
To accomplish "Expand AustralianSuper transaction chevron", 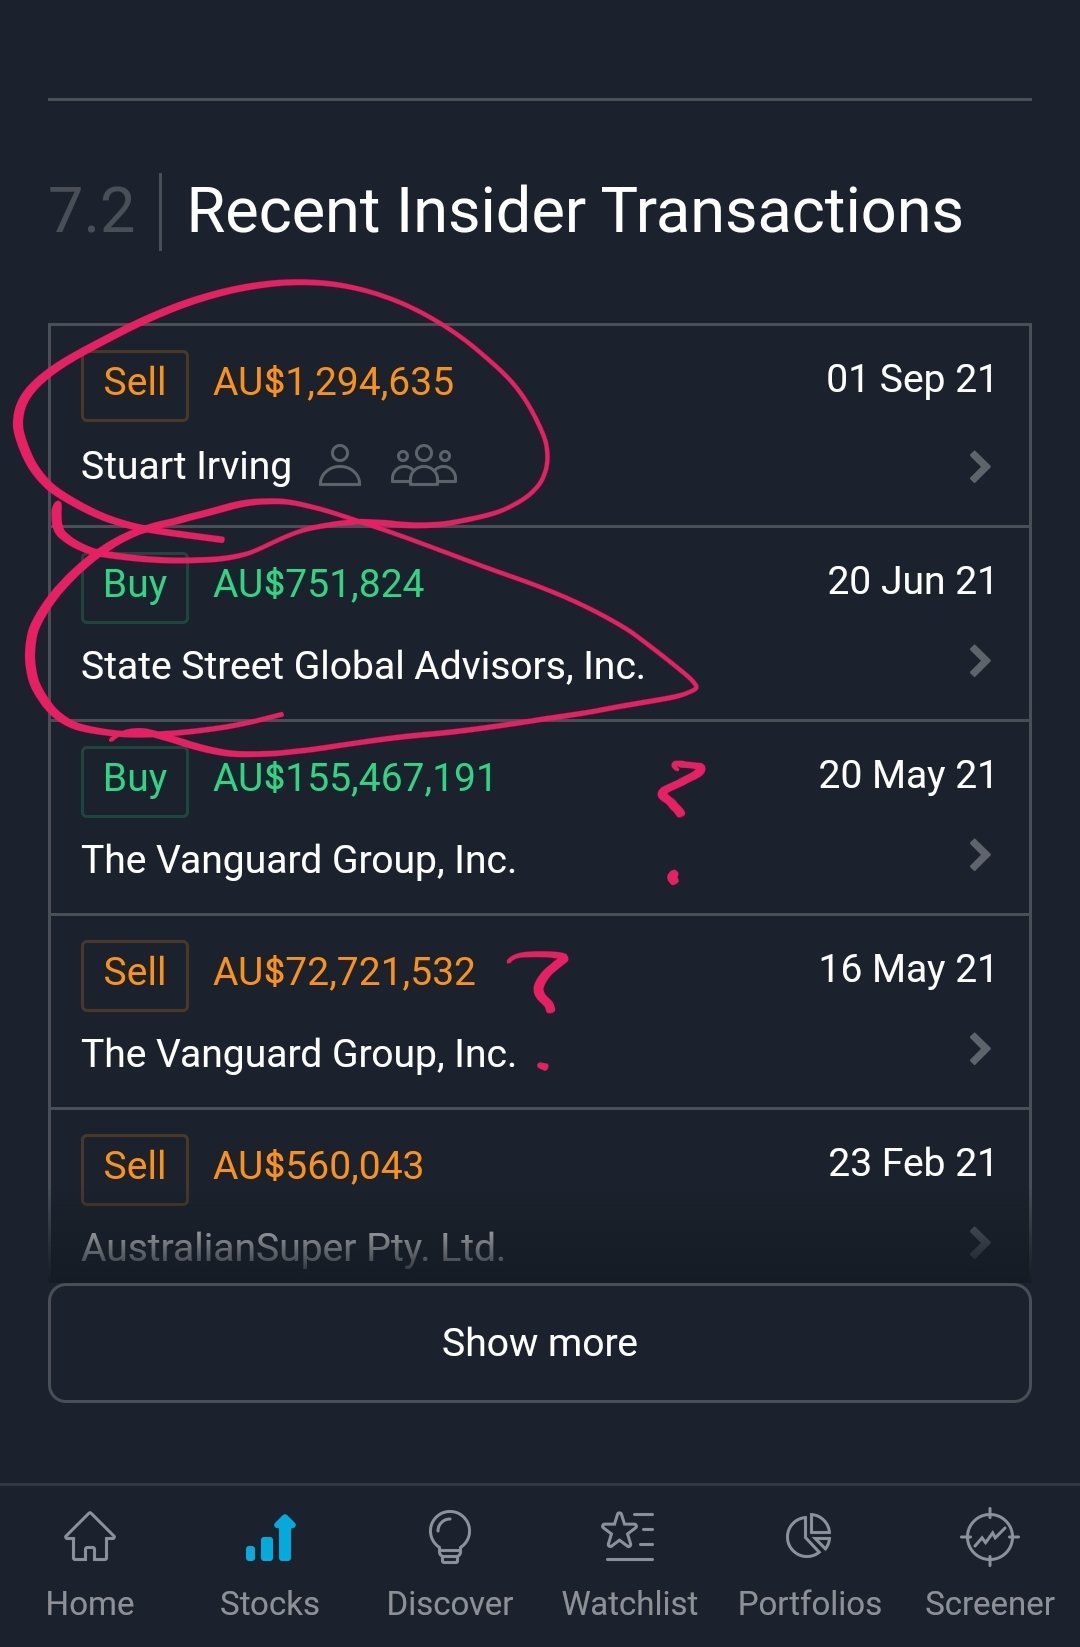I will point(980,1242).
